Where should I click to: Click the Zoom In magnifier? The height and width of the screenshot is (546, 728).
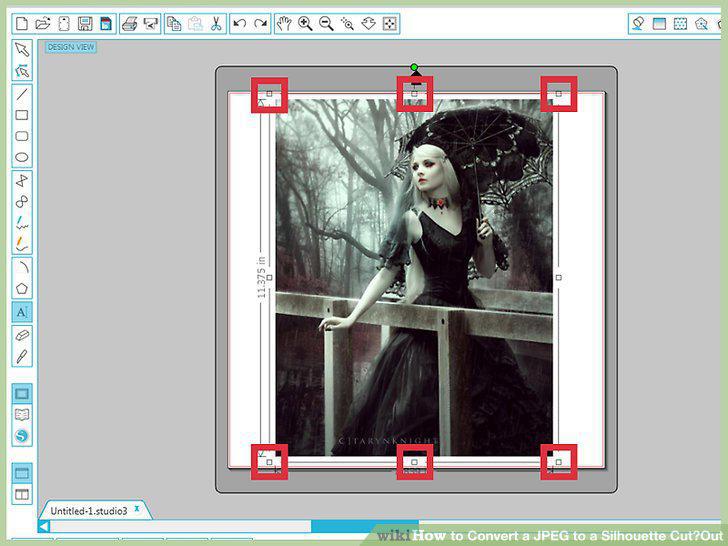pyautogui.click(x=305, y=24)
